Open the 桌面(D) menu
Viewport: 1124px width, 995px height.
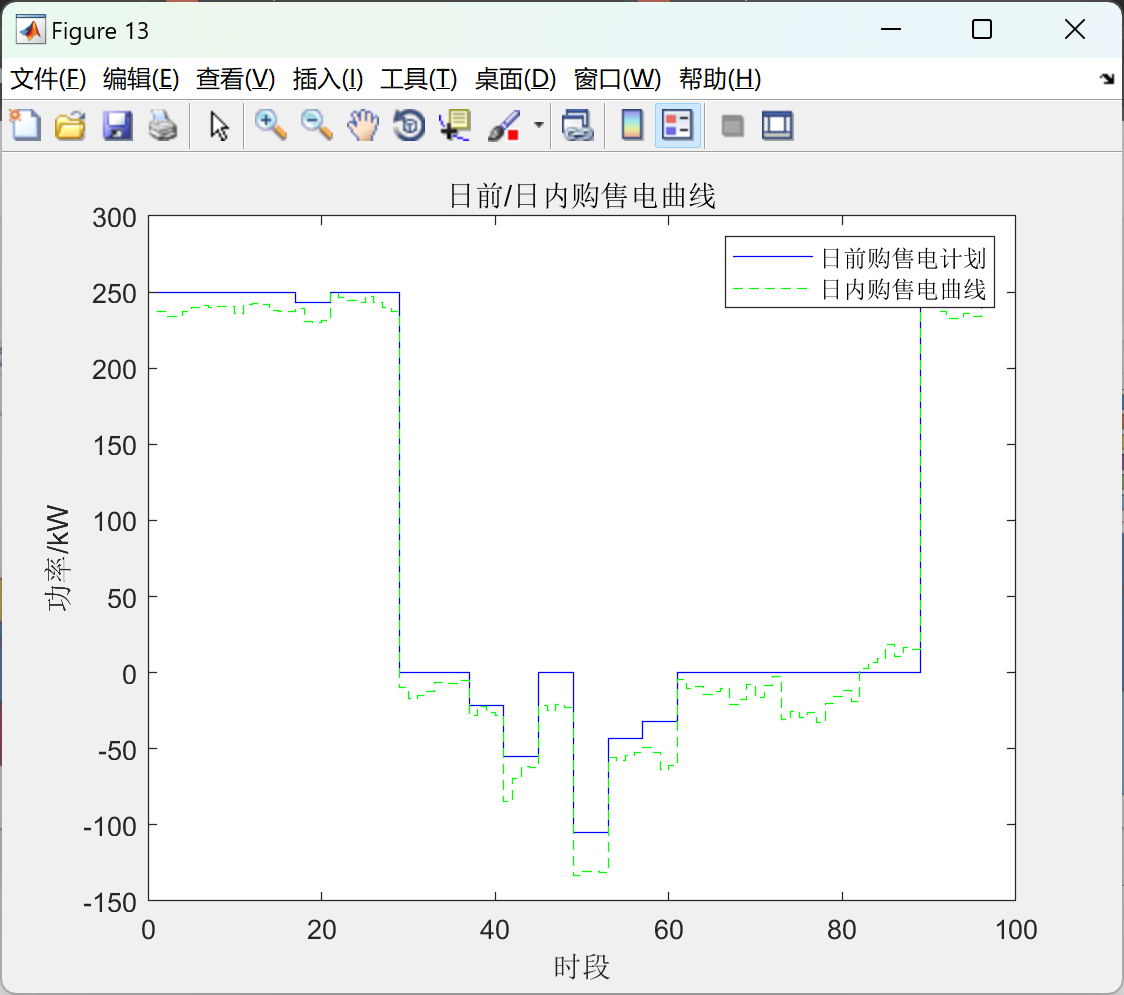pos(515,79)
